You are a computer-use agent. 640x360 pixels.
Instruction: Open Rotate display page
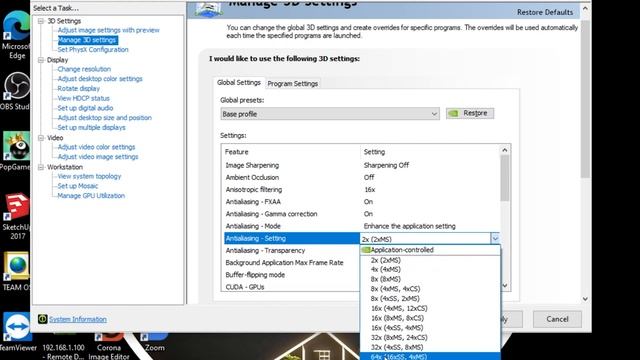[78, 89]
